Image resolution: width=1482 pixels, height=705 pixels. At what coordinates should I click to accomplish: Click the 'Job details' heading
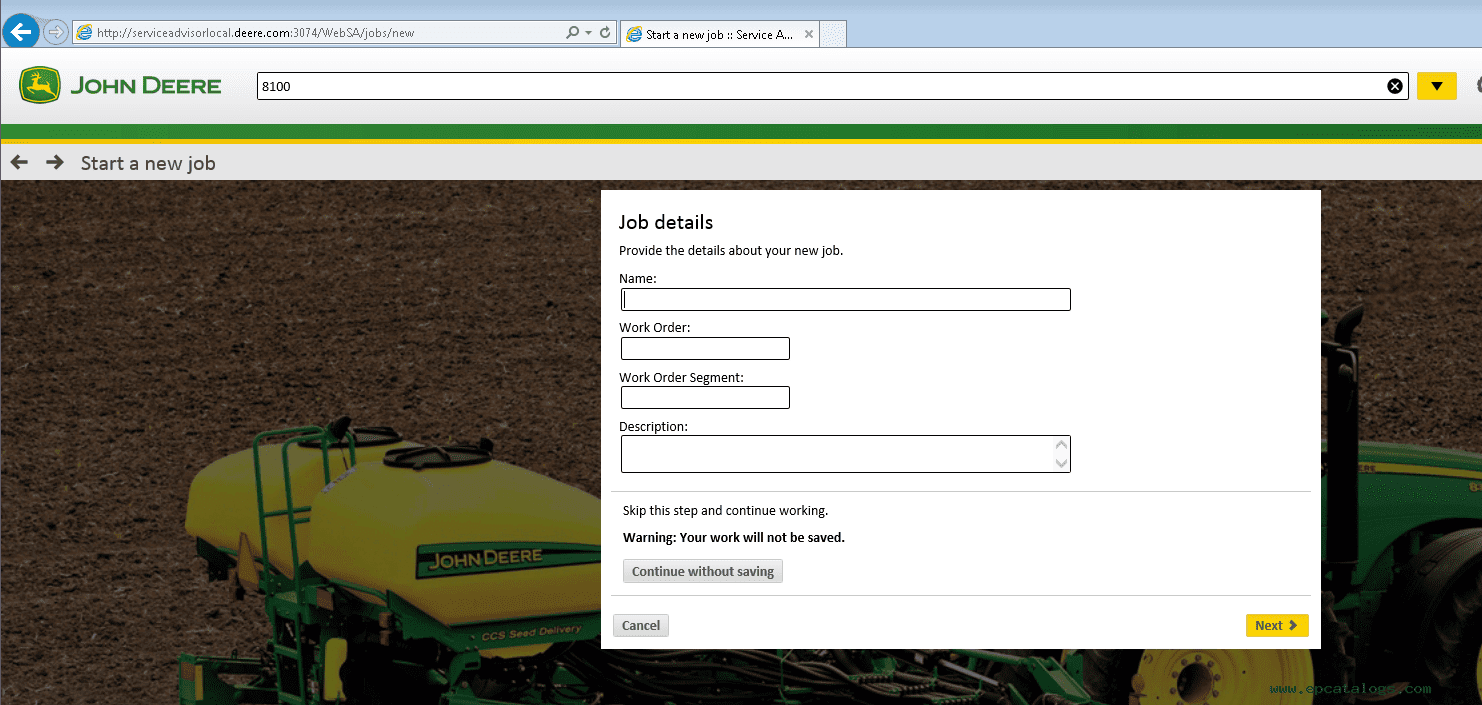point(666,222)
